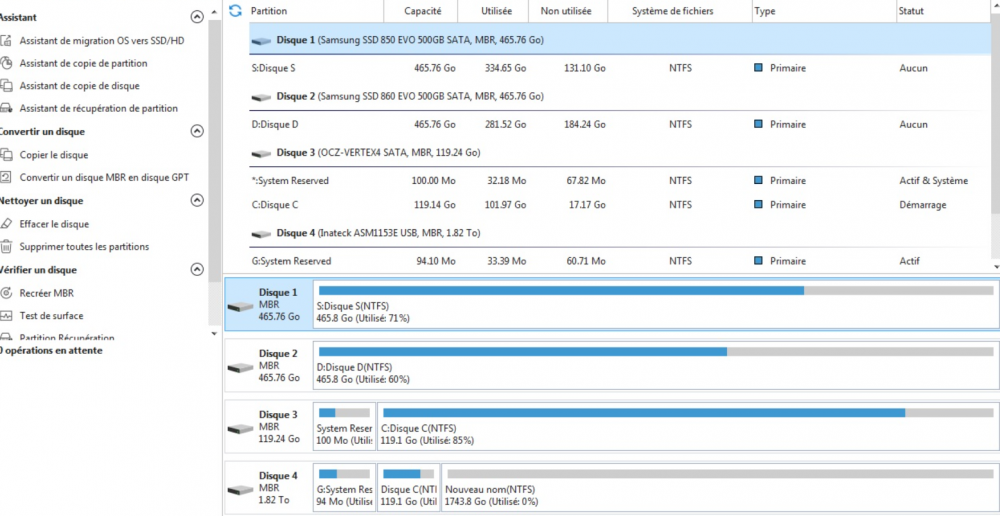Click the OS migration to SSD/HD wizard icon
1000x516 pixels.
6,41
